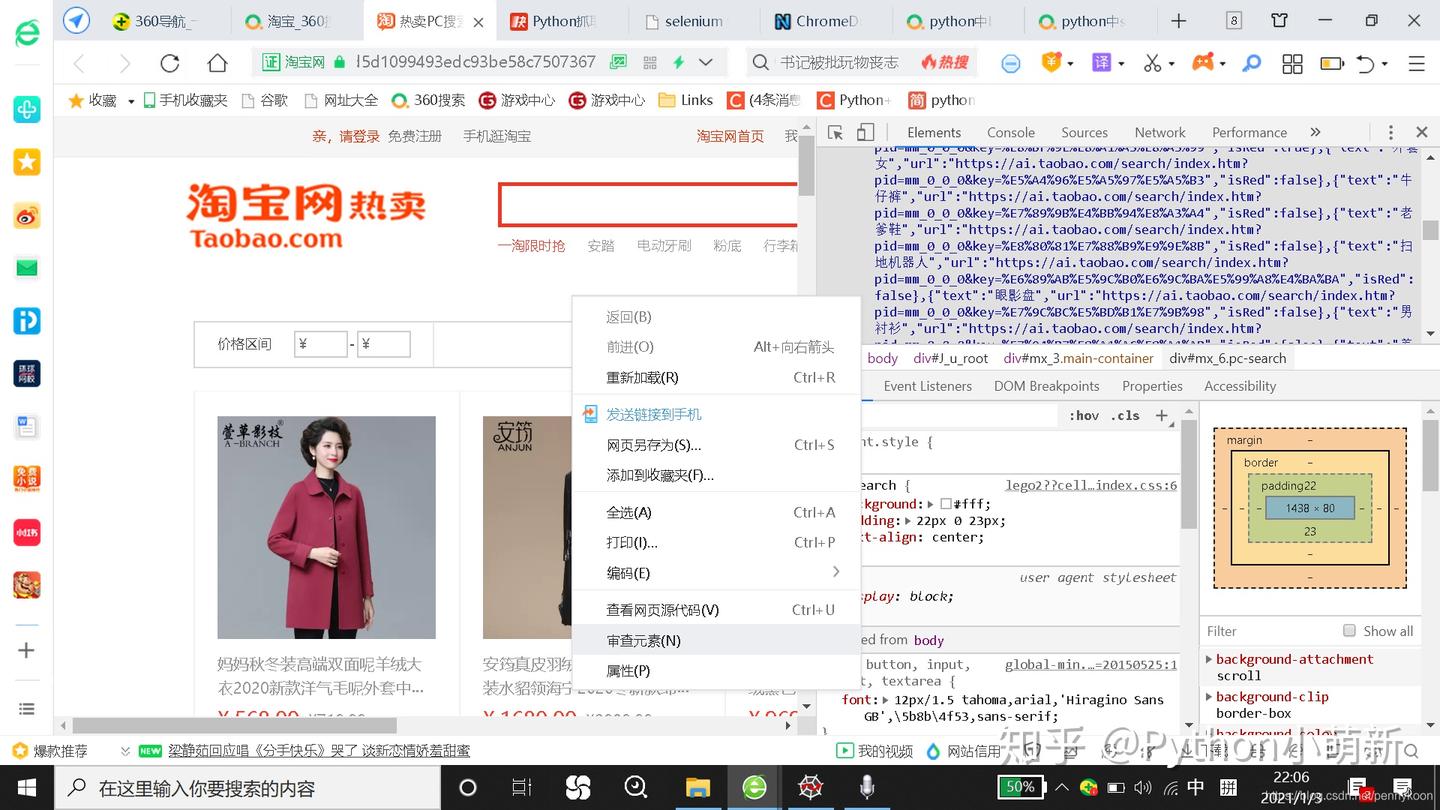The height and width of the screenshot is (810, 1440).
Task: Toggle the Show all checkbox
Action: pyautogui.click(x=1349, y=631)
